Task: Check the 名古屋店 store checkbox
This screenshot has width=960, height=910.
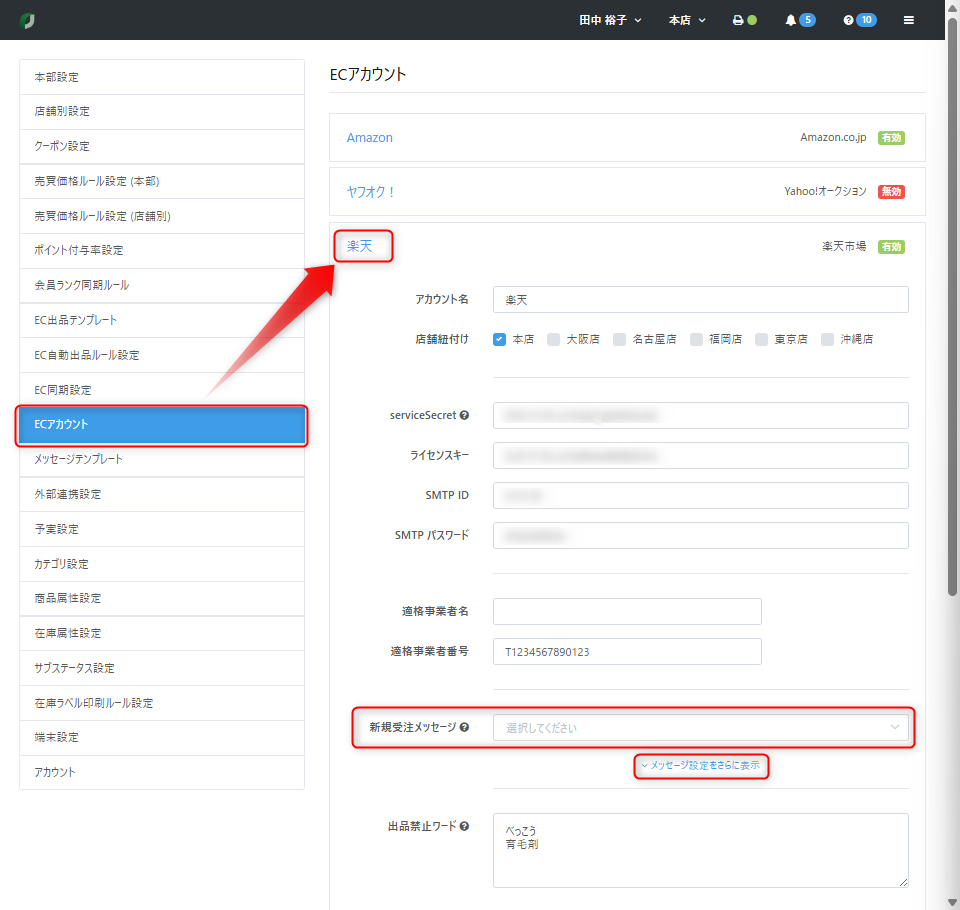Action: (x=620, y=339)
